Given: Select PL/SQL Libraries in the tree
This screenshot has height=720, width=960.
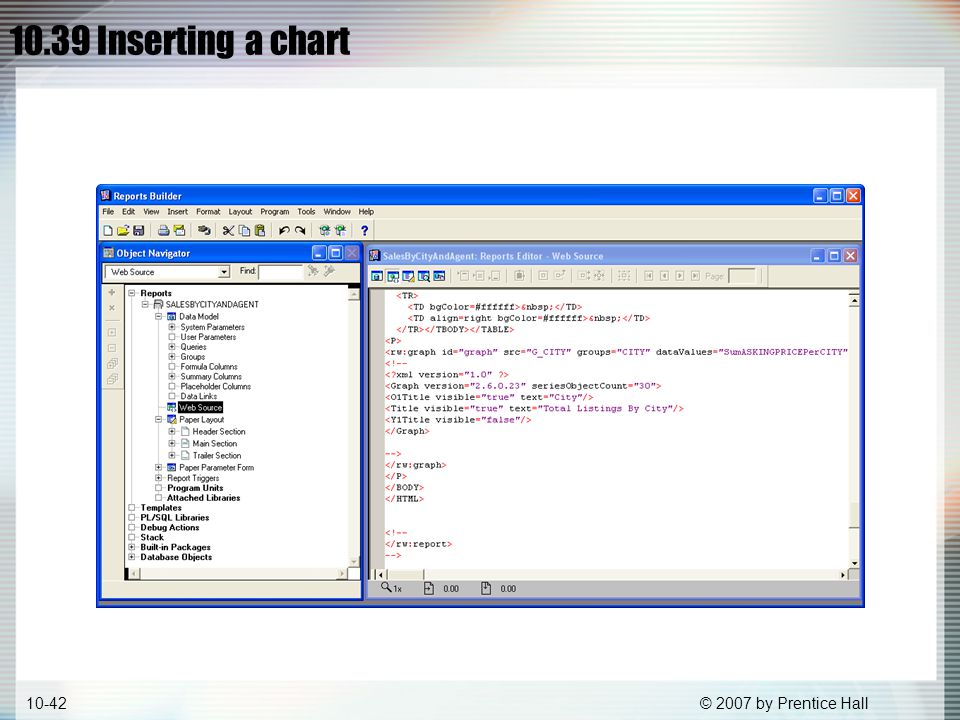Looking at the screenshot, I should (174, 517).
